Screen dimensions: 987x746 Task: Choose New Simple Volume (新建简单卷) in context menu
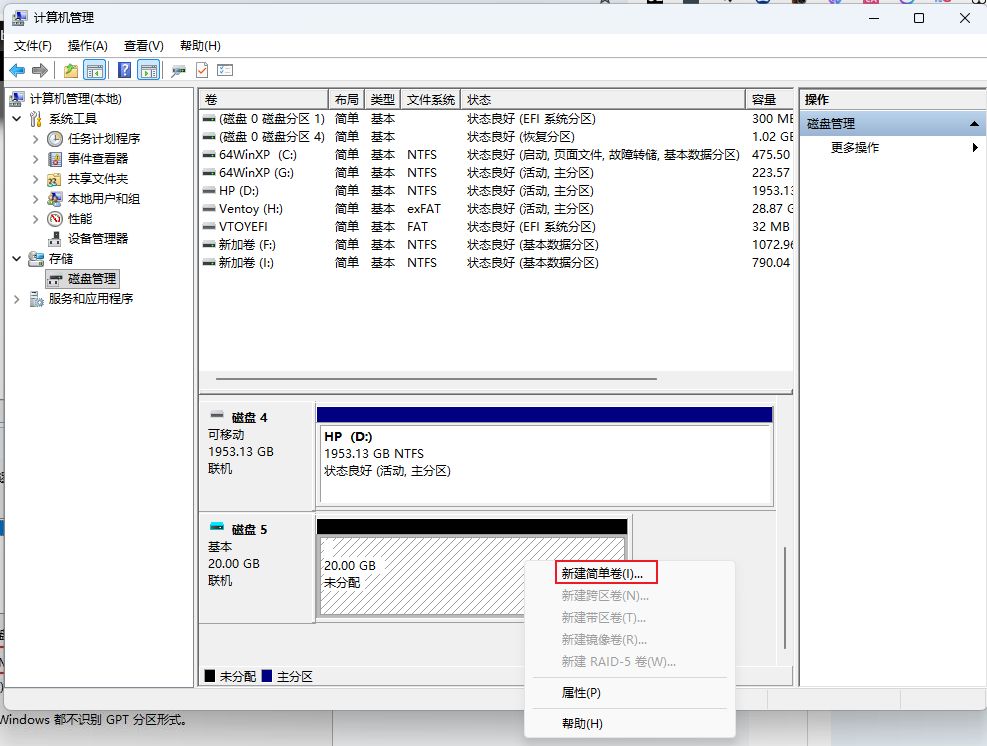(602, 574)
